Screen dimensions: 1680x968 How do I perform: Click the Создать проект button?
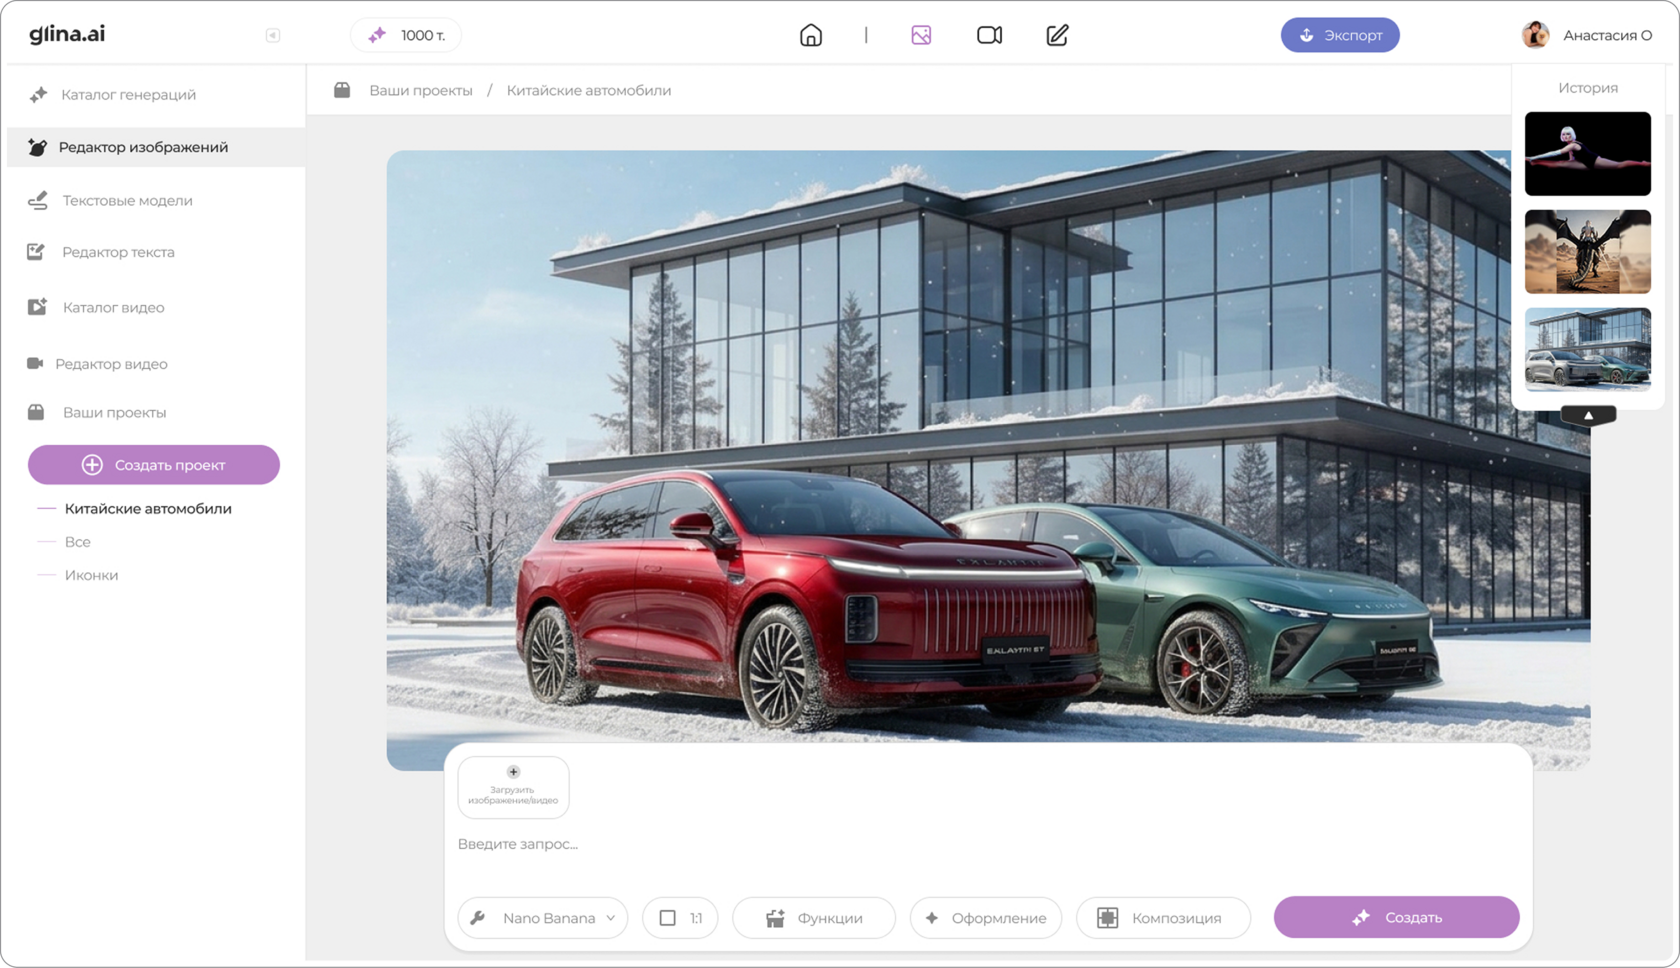154,465
